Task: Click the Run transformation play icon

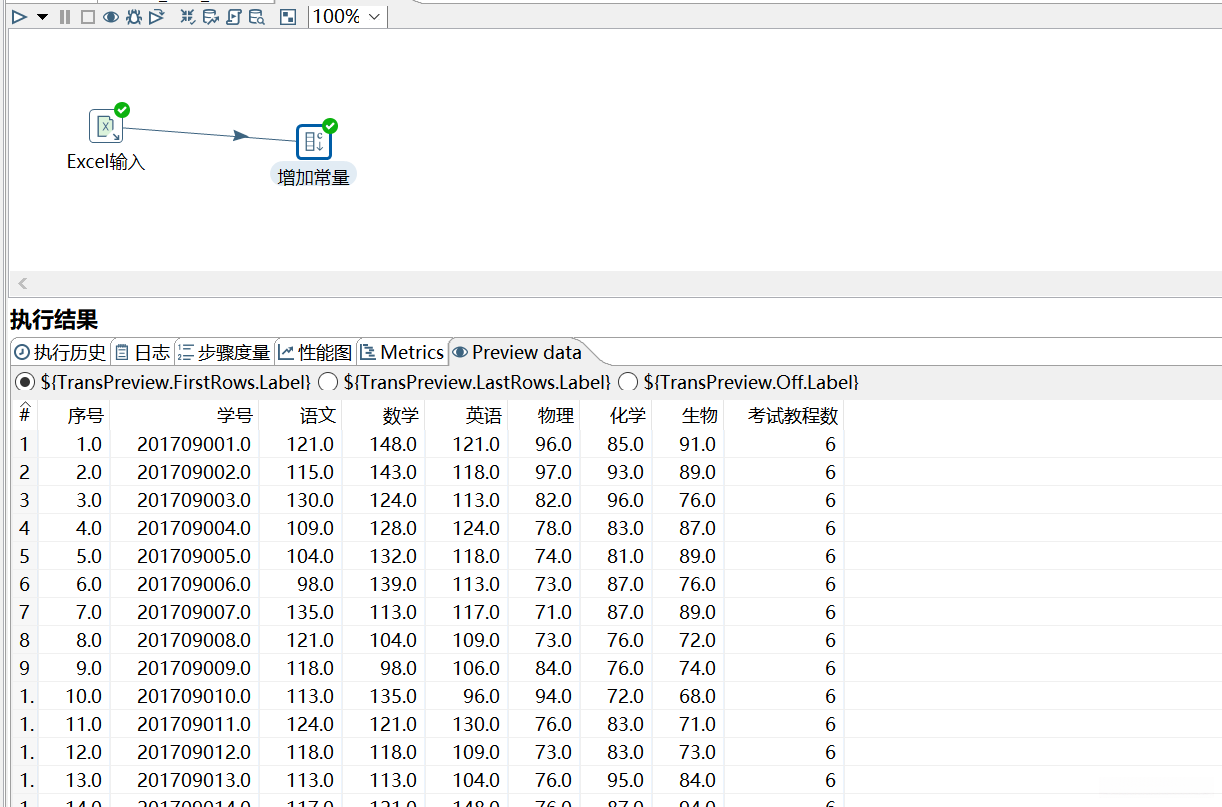Action: tap(18, 17)
